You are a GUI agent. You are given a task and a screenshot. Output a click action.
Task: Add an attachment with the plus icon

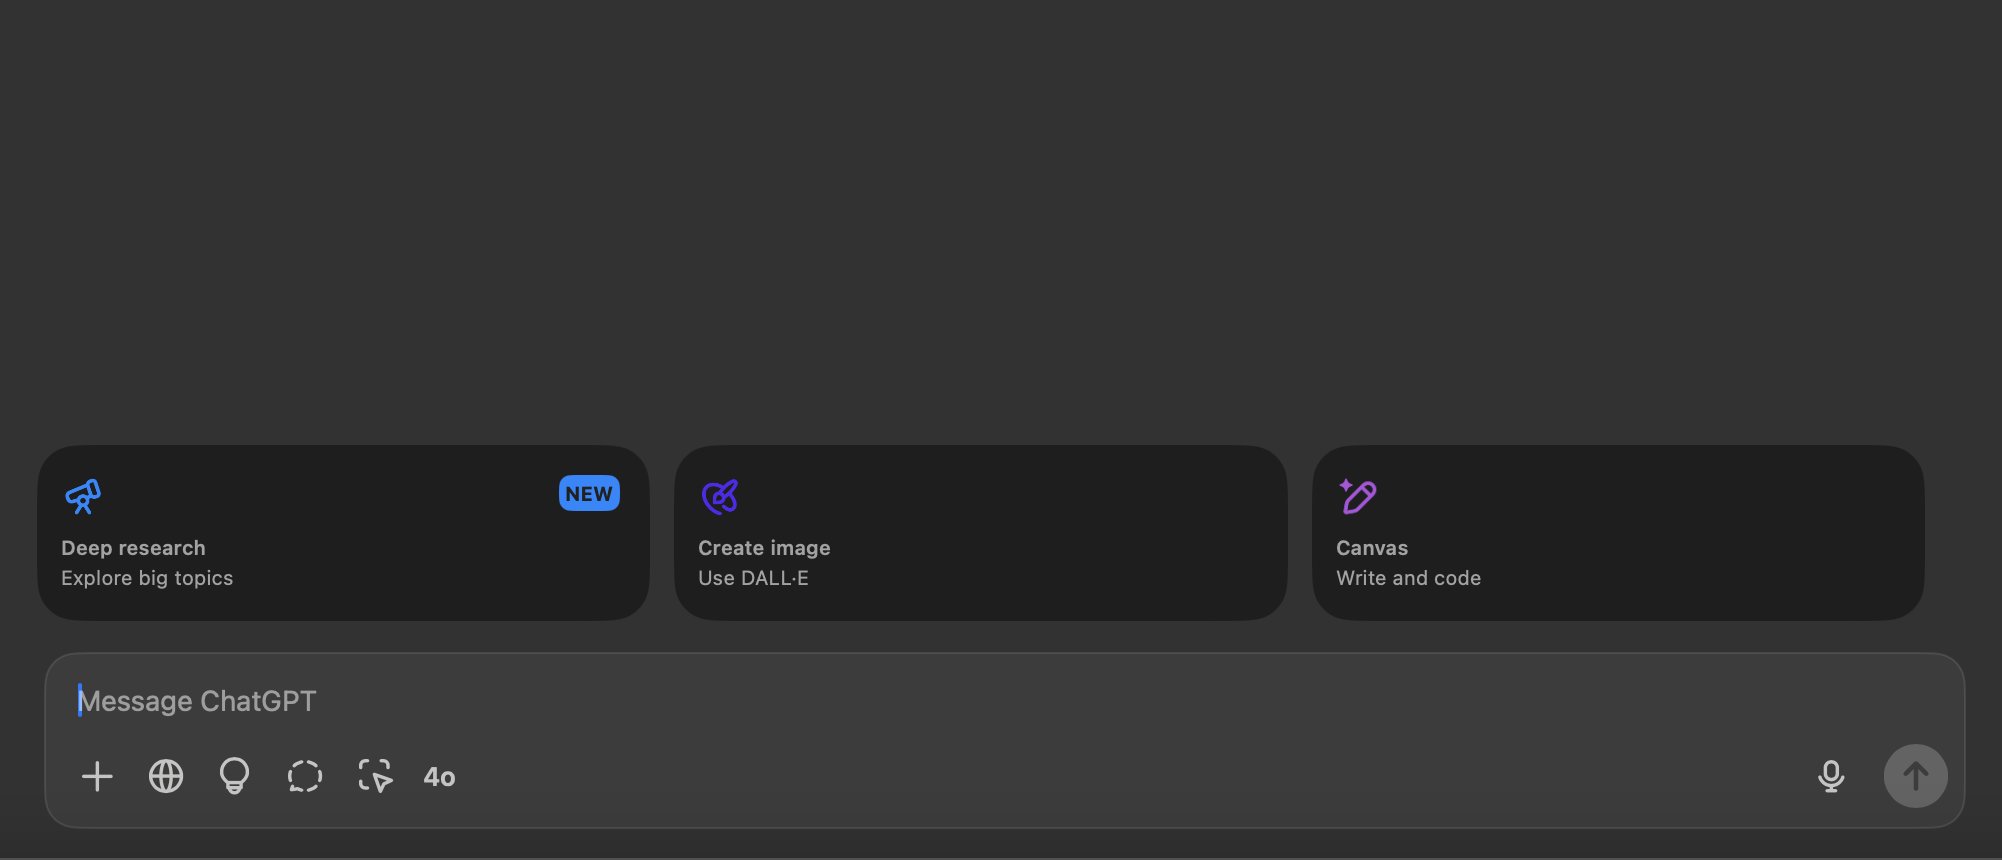97,777
